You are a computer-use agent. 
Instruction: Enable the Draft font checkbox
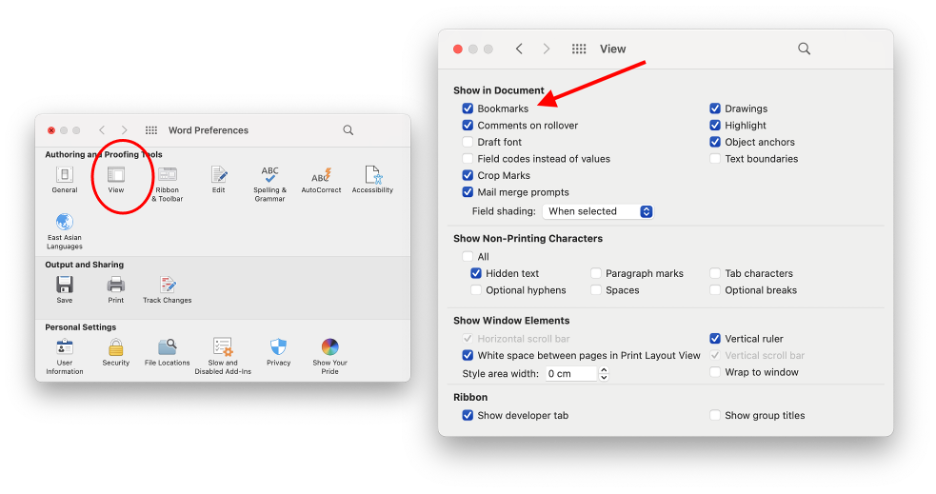tap(468, 142)
